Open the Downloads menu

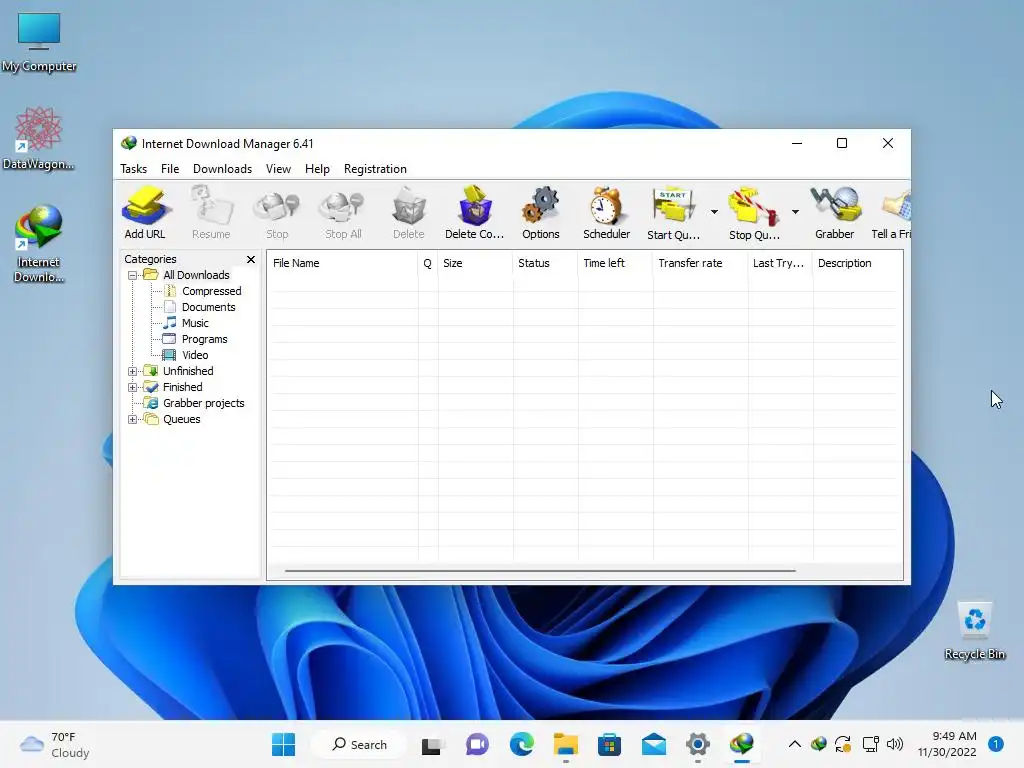coord(222,168)
